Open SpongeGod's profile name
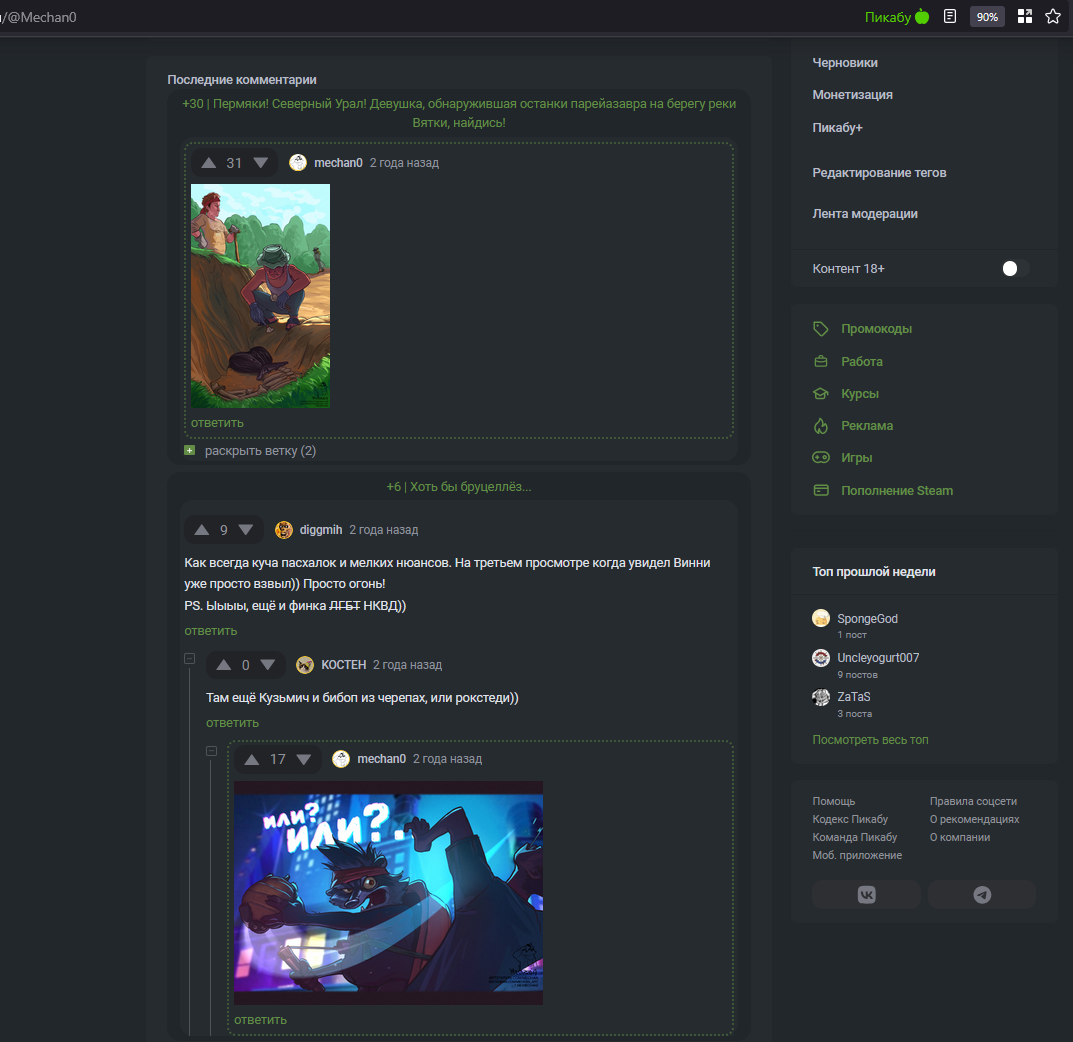 (867, 618)
